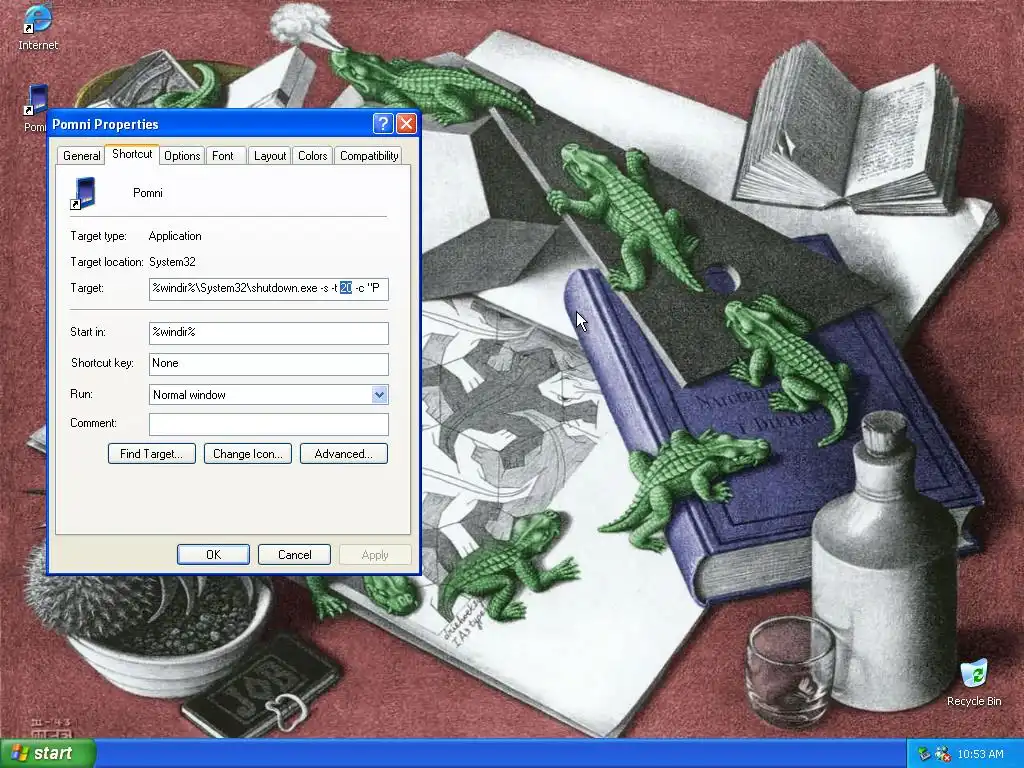
Task: Click the Pomni icon inside Properties dialog
Action: [x=84, y=193]
